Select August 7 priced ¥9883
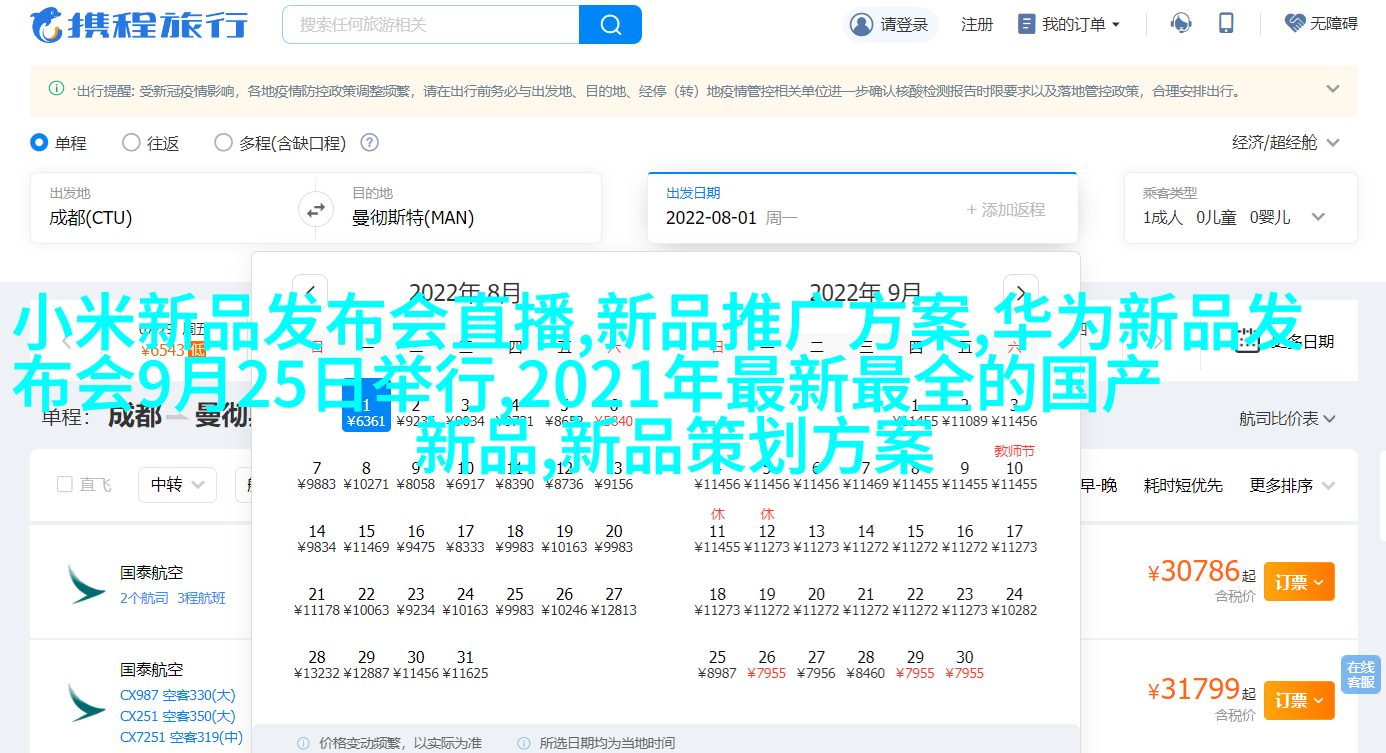This screenshot has width=1386, height=753. (x=317, y=476)
